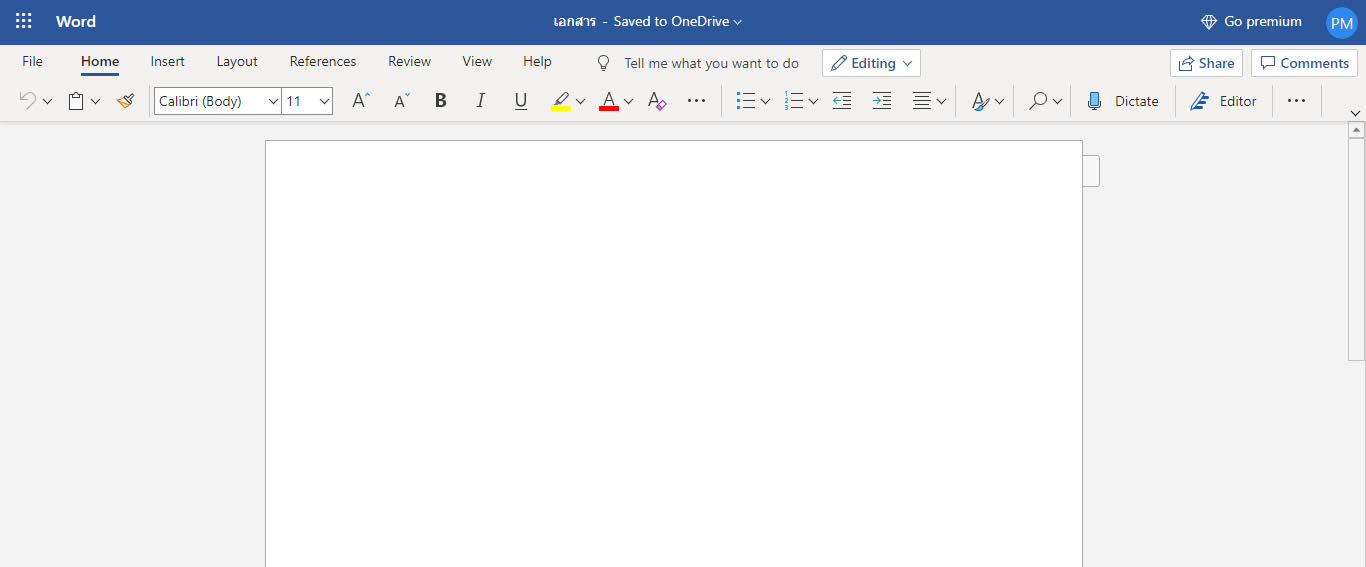The image size is (1366, 567).
Task: Open the Comments pane button
Action: tap(1304, 63)
